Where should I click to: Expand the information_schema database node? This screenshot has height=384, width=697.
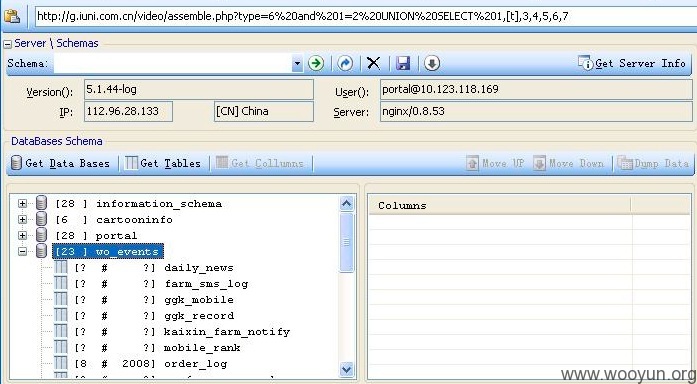click(22, 204)
